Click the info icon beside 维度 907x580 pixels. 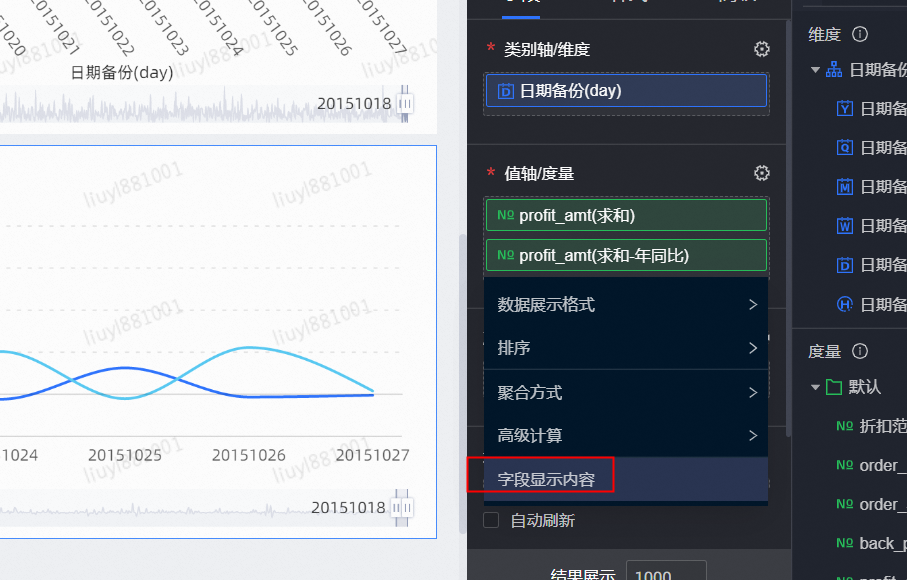pyautogui.click(x=860, y=34)
